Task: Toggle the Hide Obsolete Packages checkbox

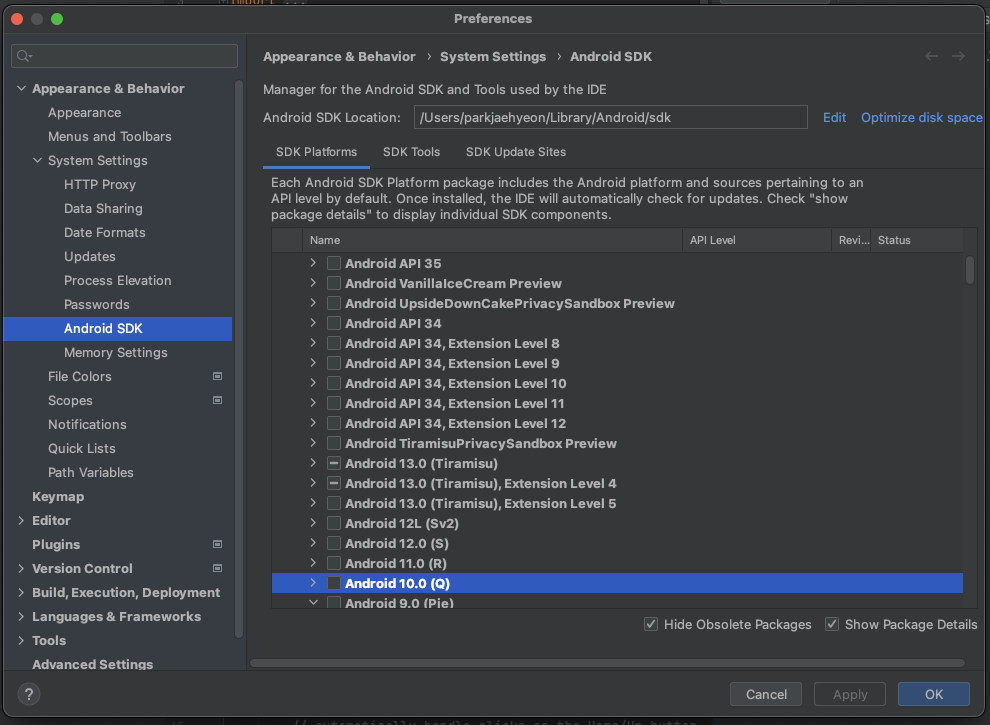Action: pos(652,624)
